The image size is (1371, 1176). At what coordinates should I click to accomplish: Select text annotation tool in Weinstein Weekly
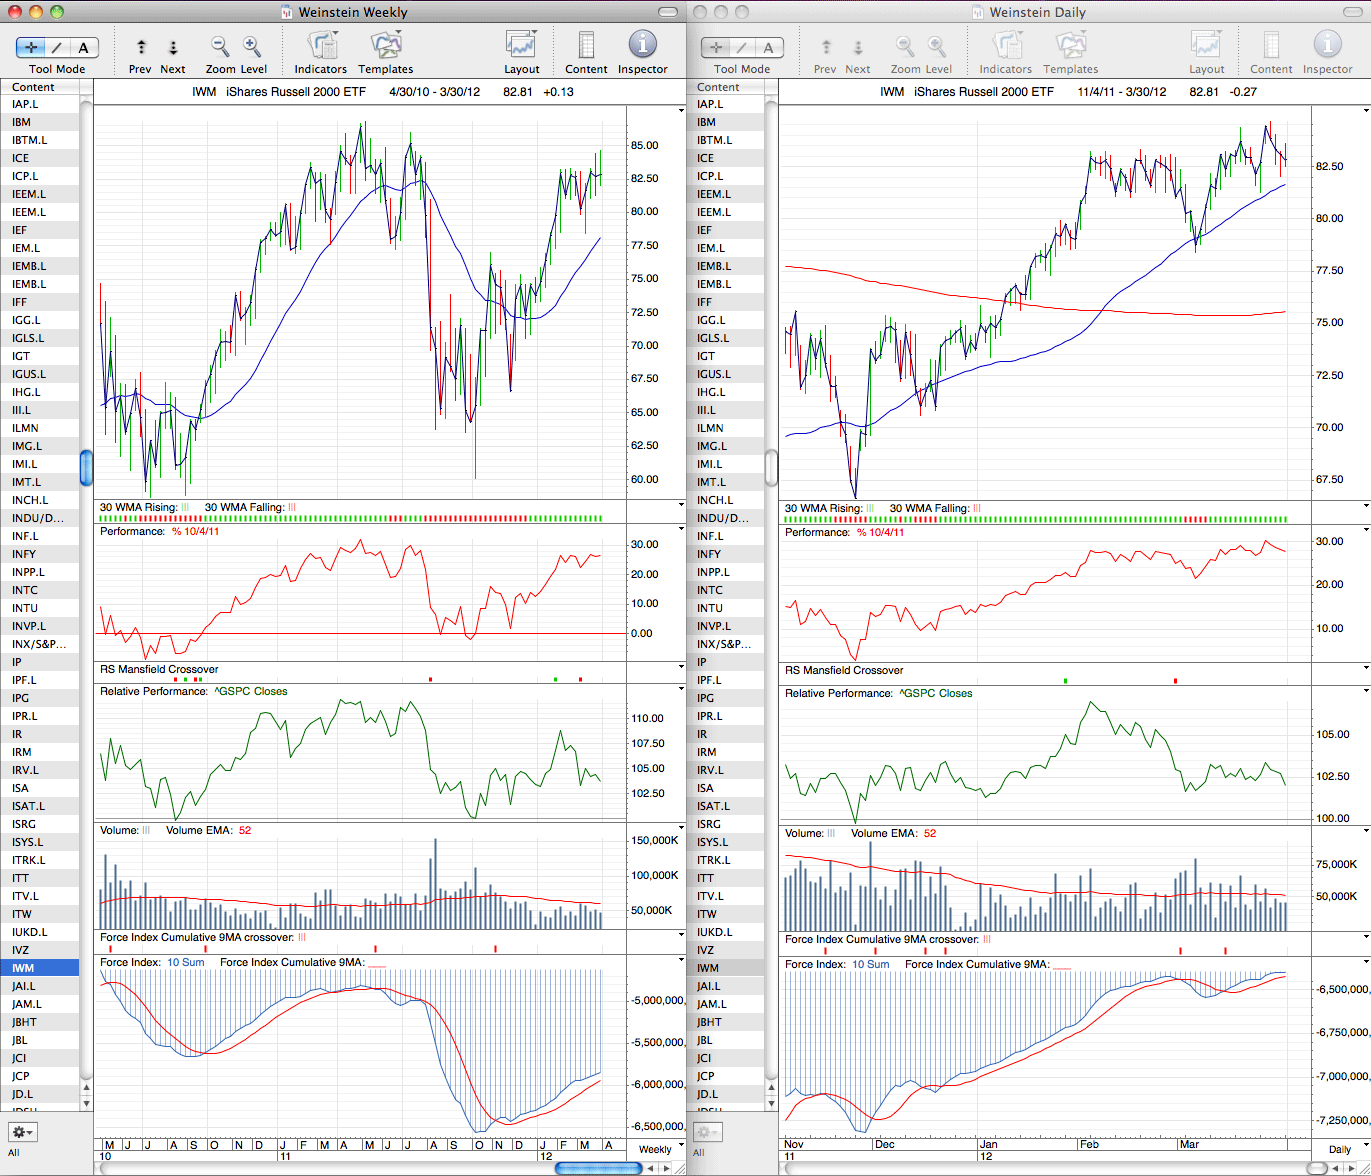84,47
